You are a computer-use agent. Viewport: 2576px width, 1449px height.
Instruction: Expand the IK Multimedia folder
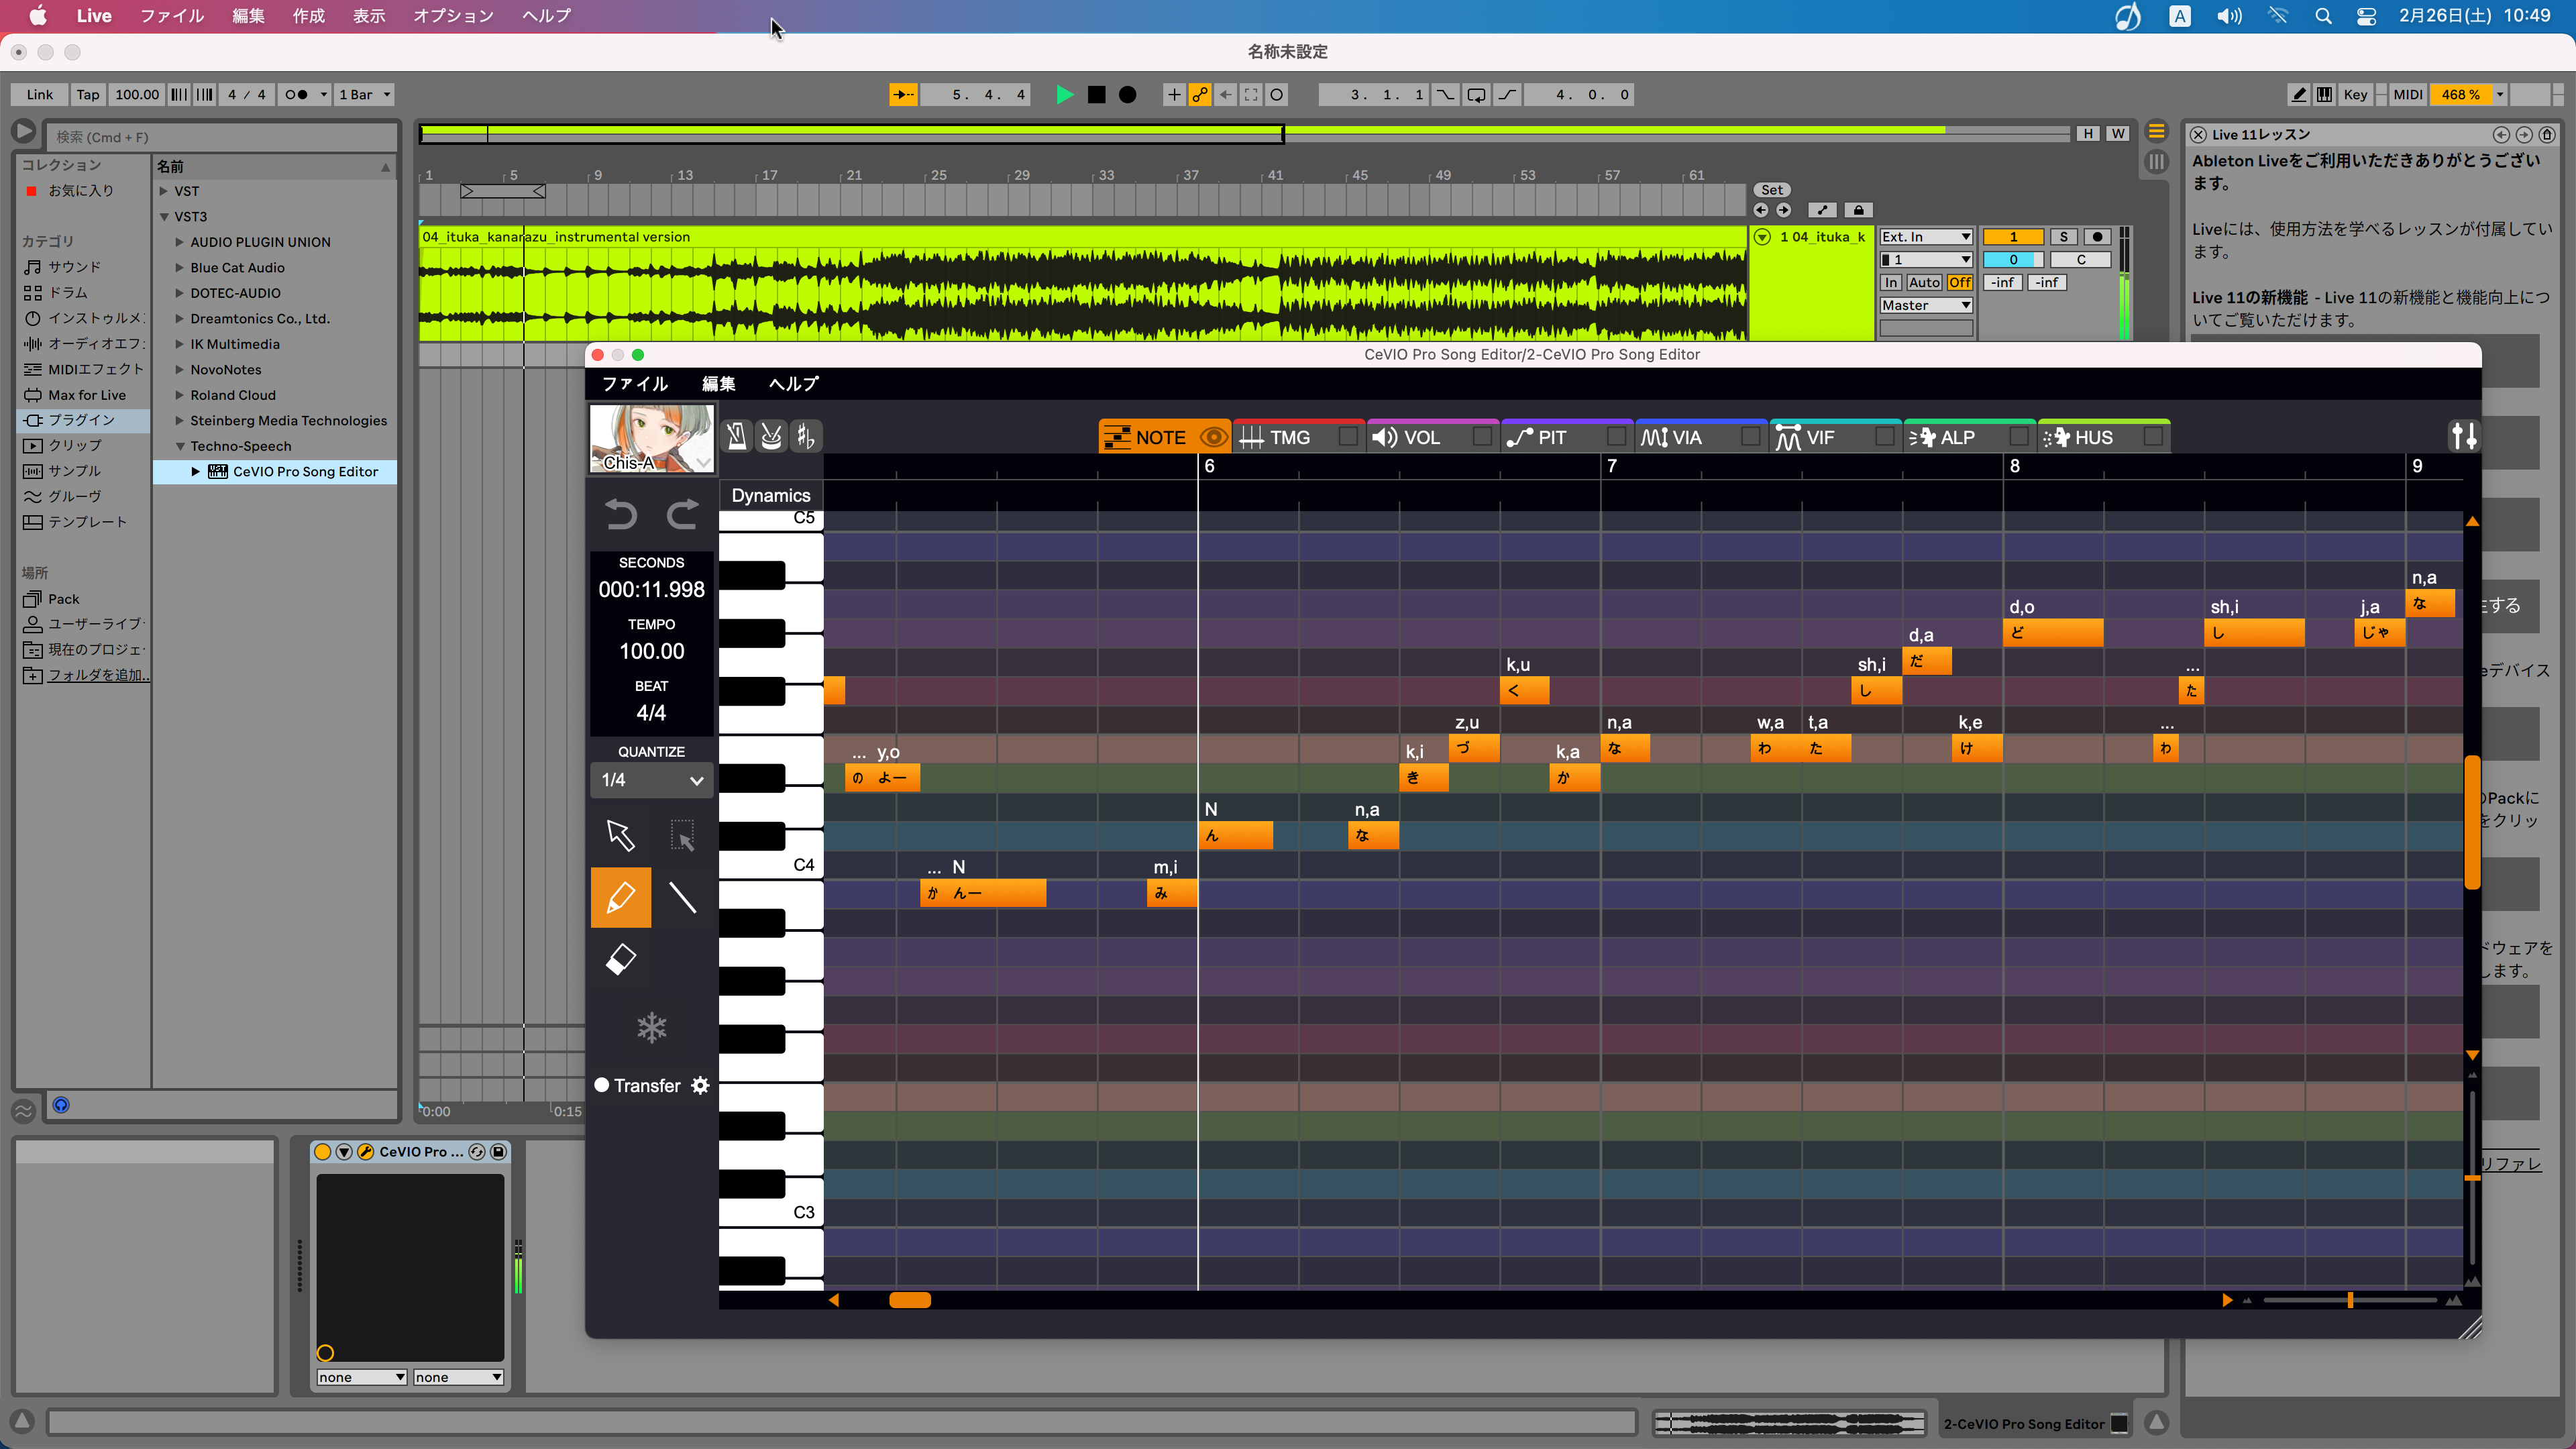(180, 344)
